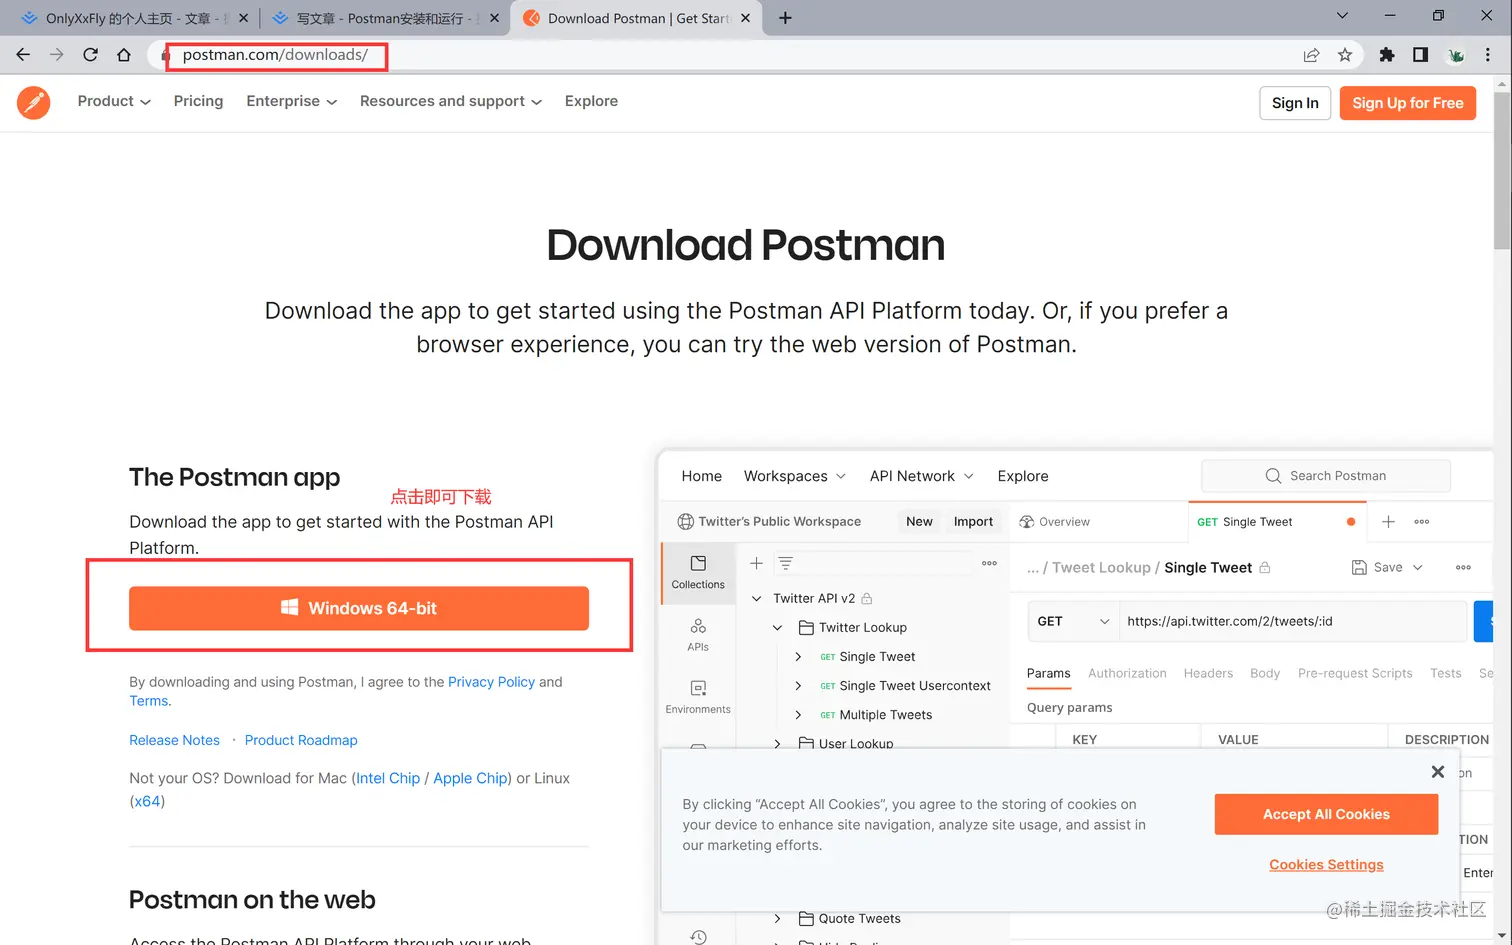Click the request URL field in the preview
The width and height of the screenshot is (1512, 945).
pos(1293,621)
